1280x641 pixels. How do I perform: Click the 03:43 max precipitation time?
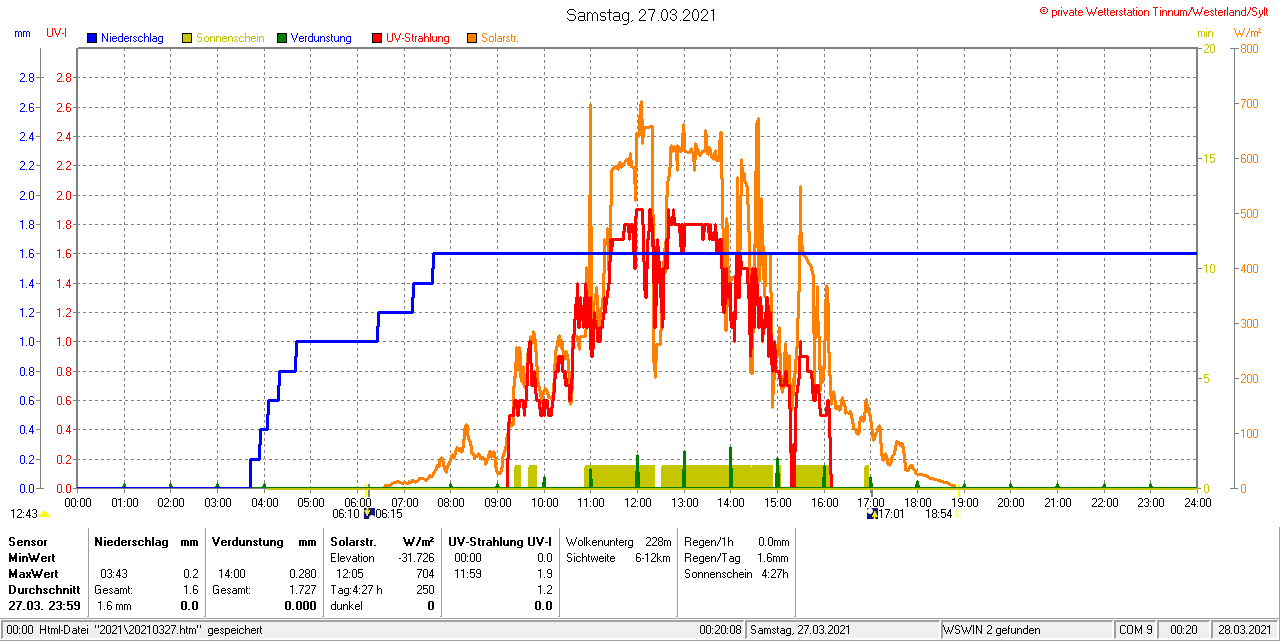113,573
